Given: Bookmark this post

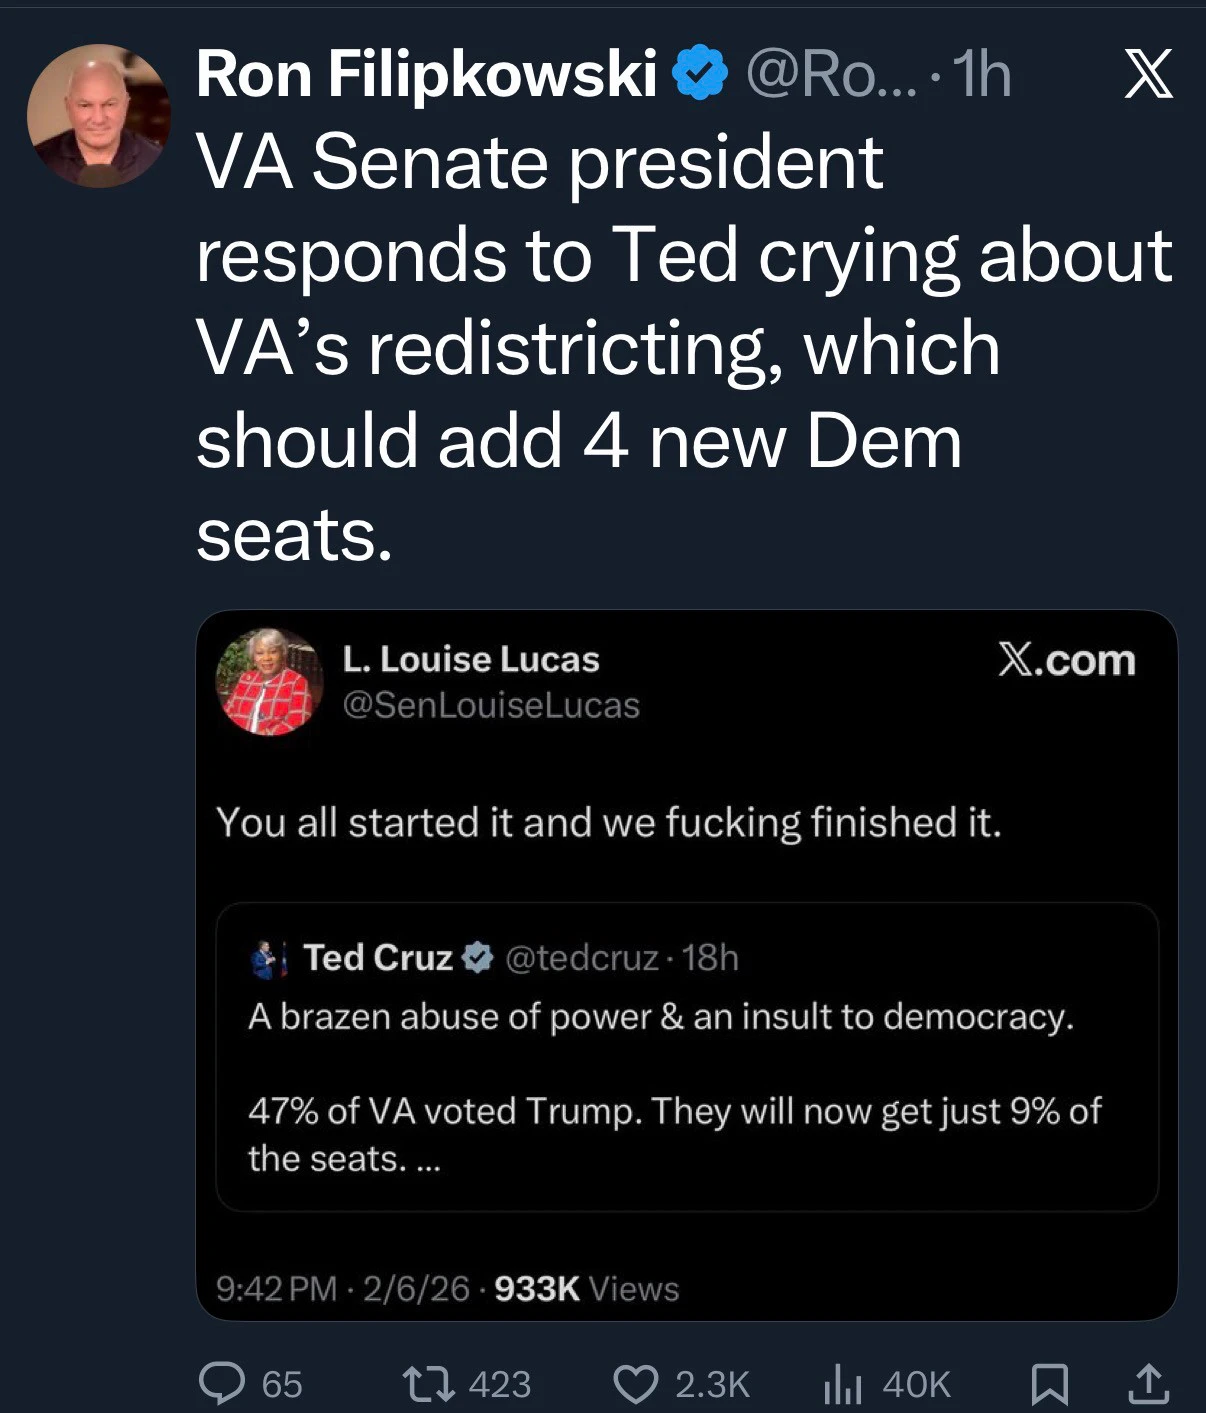Looking at the screenshot, I should click(1050, 1384).
